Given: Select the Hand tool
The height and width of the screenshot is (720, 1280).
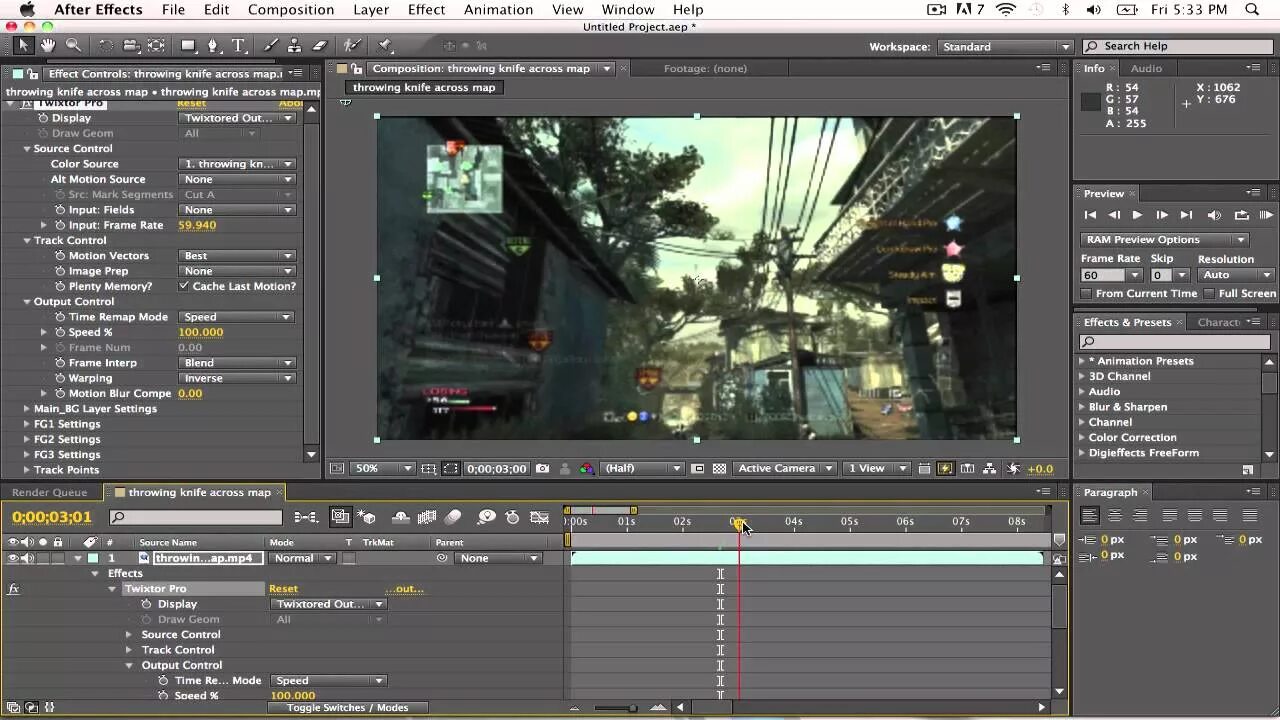Looking at the screenshot, I should coord(48,46).
